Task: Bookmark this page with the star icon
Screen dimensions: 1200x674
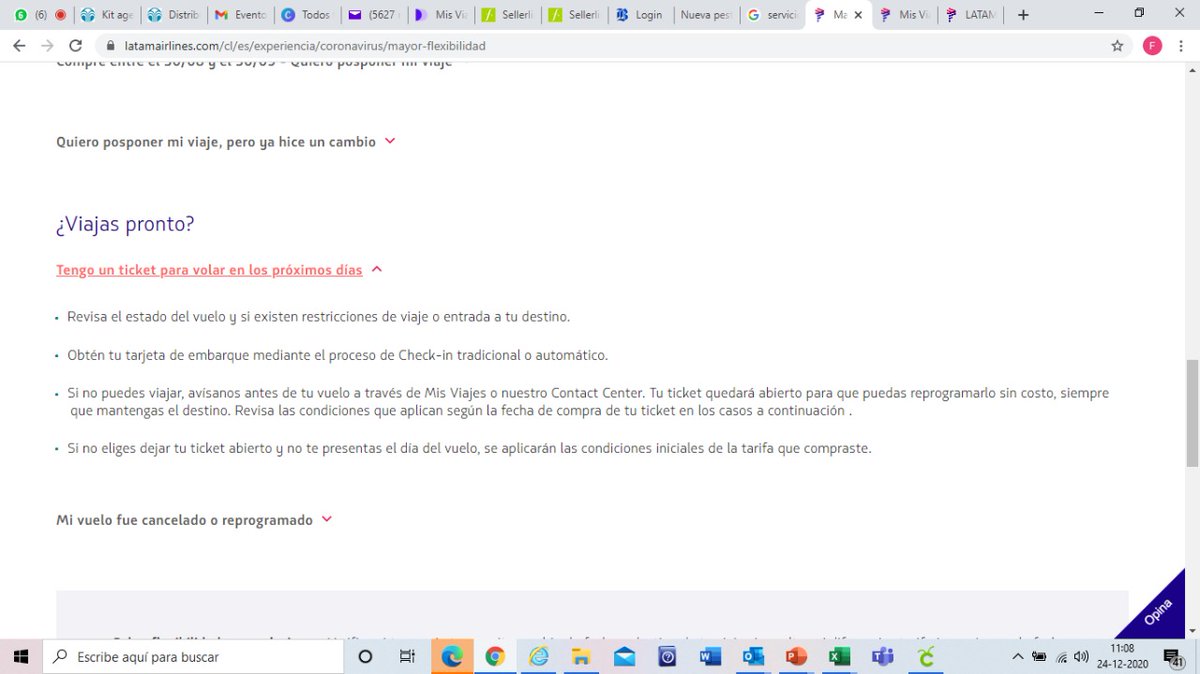Action: coord(1117,46)
